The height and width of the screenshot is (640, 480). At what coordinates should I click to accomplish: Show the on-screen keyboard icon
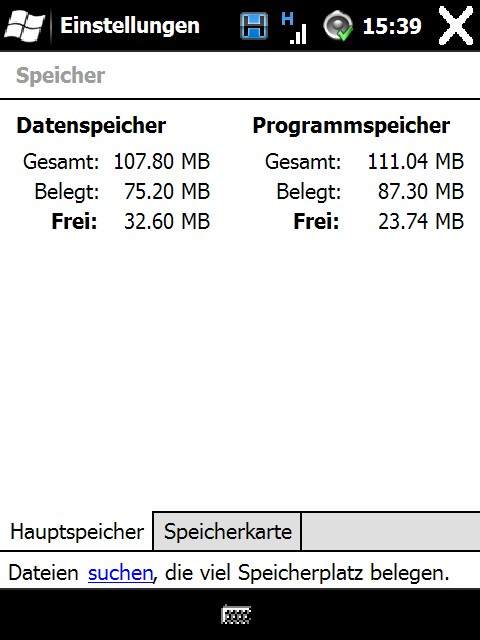pyautogui.click(x=236, y=615)
